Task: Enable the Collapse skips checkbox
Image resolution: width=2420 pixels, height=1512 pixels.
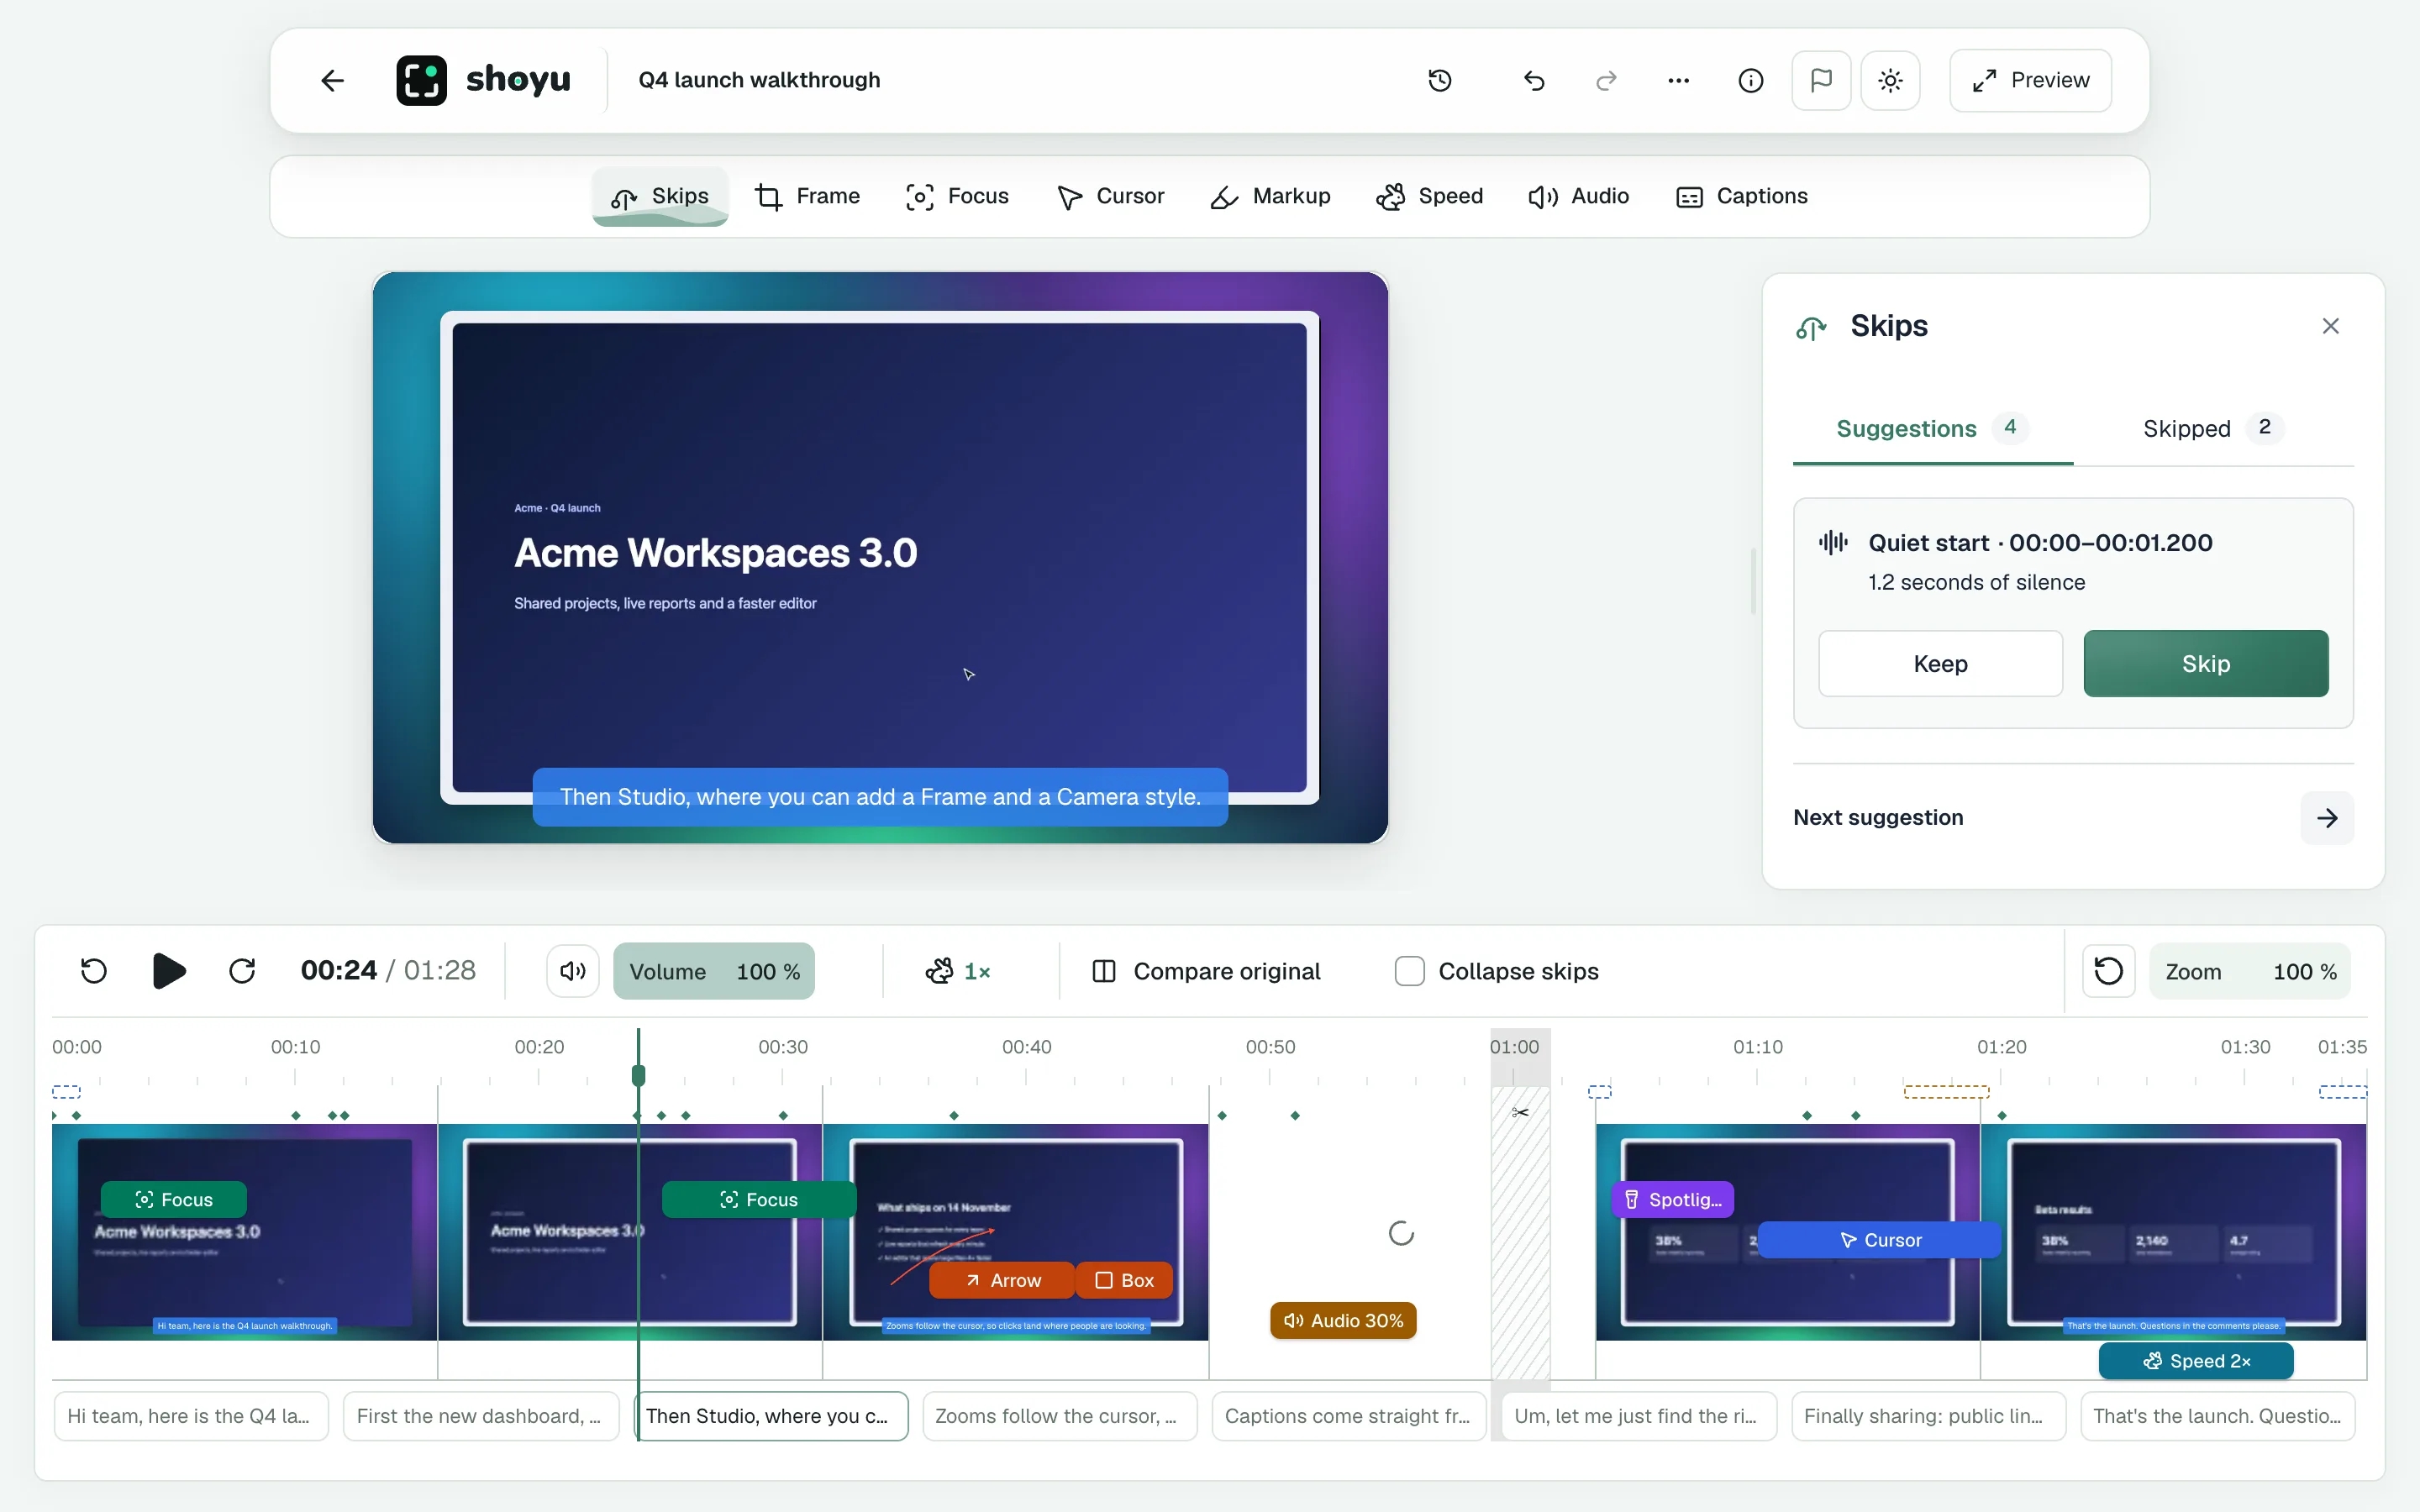Action: [1409, 971]
